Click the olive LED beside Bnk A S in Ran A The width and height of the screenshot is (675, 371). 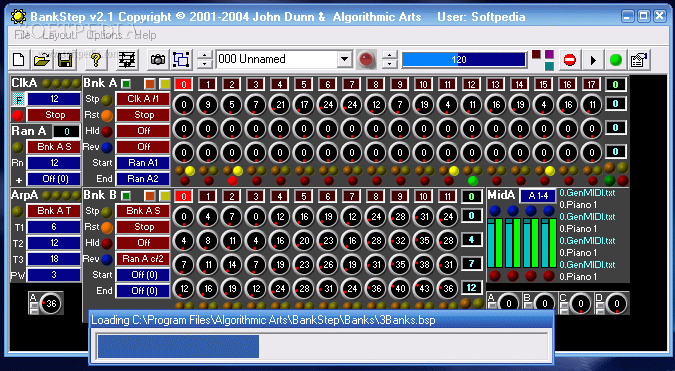tap(18, 147)
